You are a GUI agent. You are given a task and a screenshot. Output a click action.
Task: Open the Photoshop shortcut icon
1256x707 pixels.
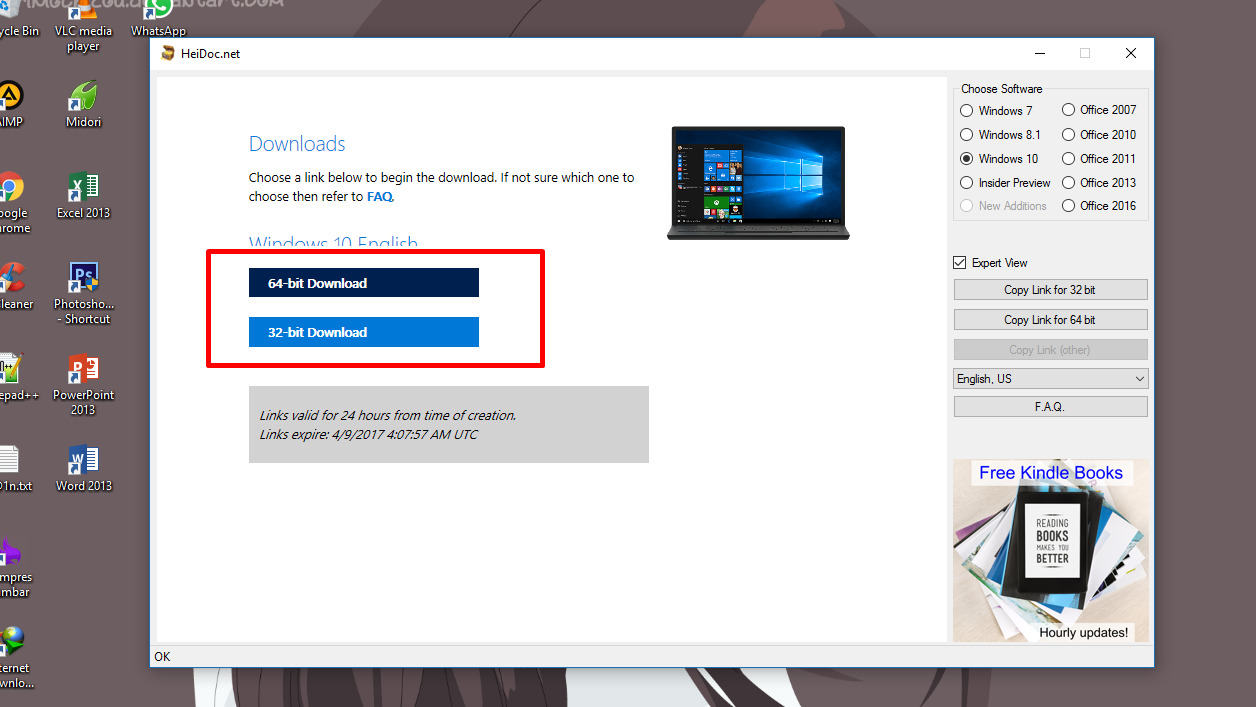[x=83, y=280]
